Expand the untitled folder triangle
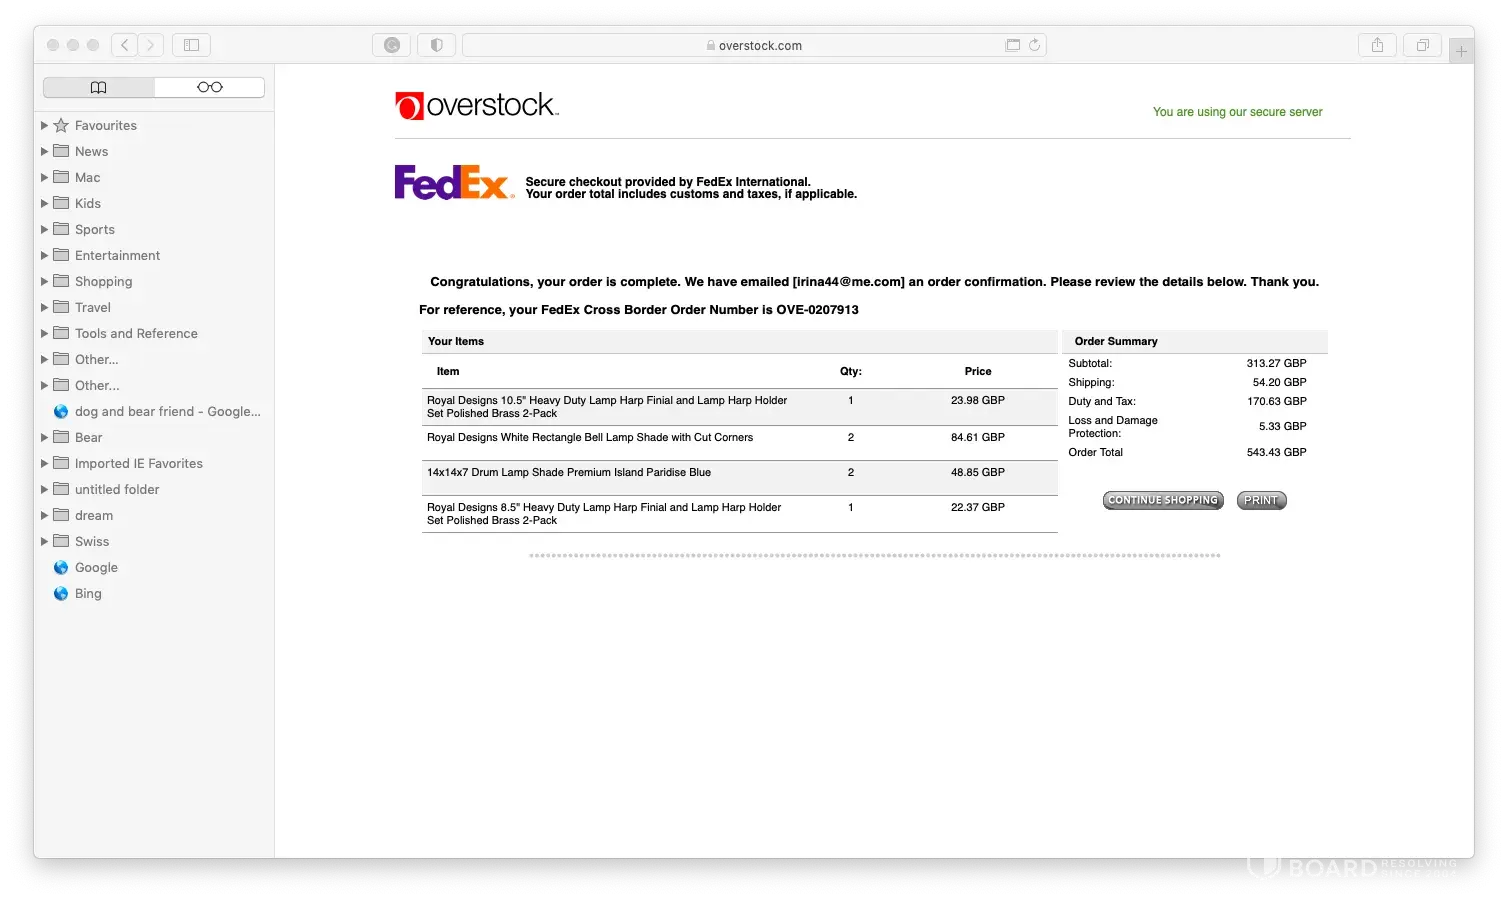 click(44, 489)
